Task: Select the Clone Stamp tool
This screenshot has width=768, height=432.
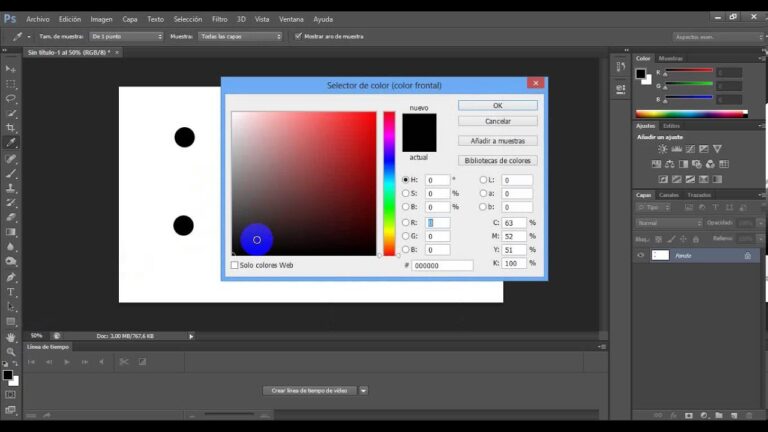Action: coord(10,188)
